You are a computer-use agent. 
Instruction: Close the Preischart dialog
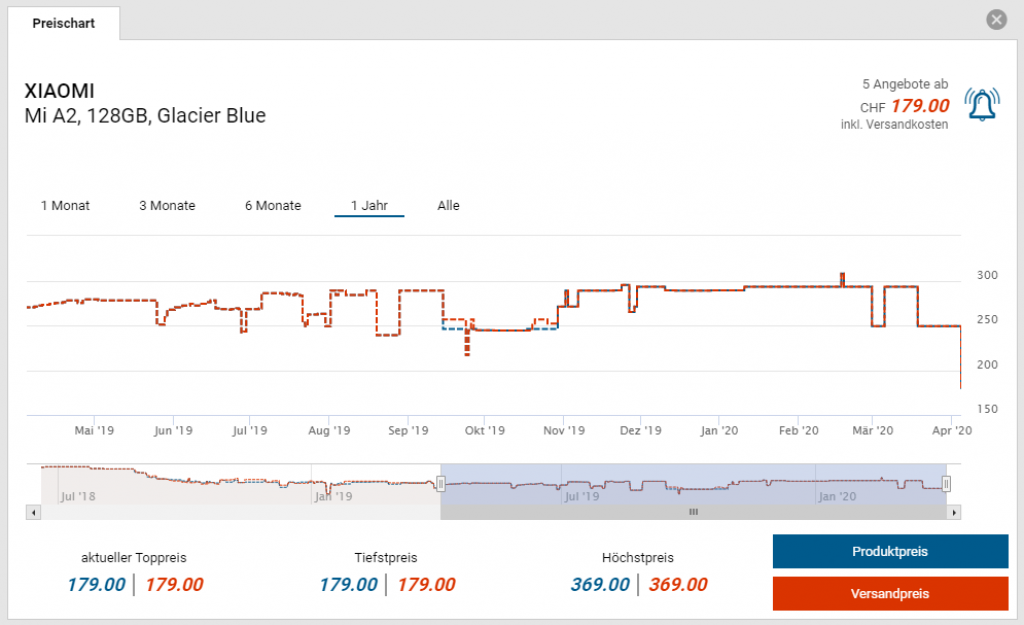coord(995,19)
